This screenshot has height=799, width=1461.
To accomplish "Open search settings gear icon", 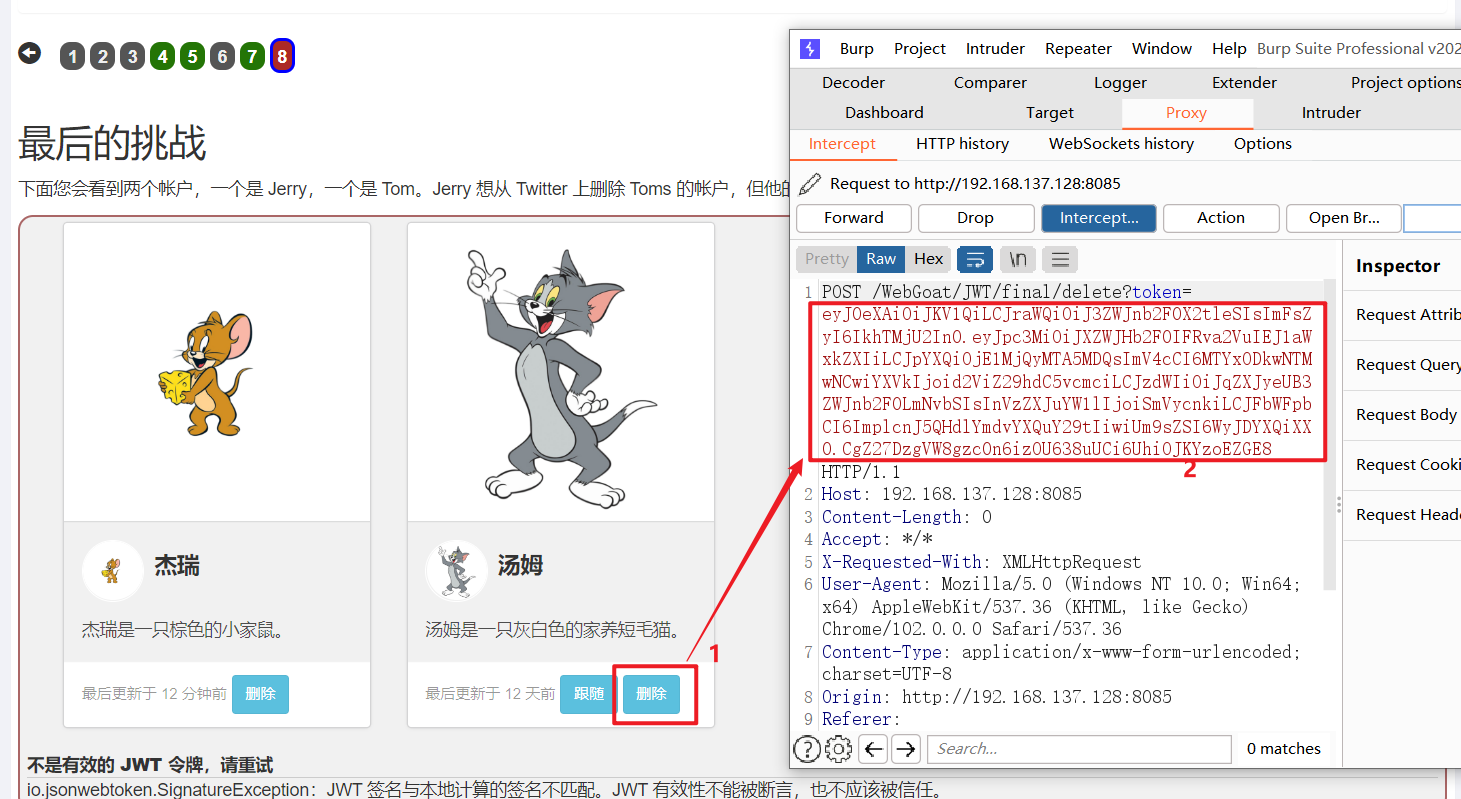I will (x=838, y=749).
